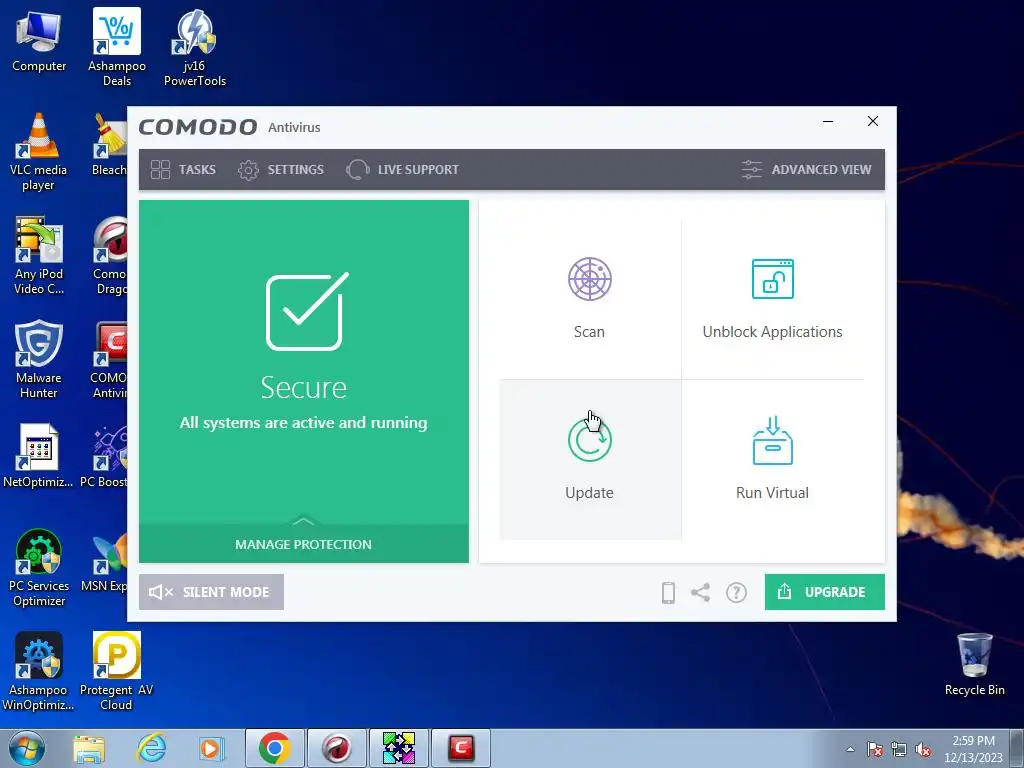Open the Tasks menu in Comodo

pyautogui.click(x=183, y=170)
